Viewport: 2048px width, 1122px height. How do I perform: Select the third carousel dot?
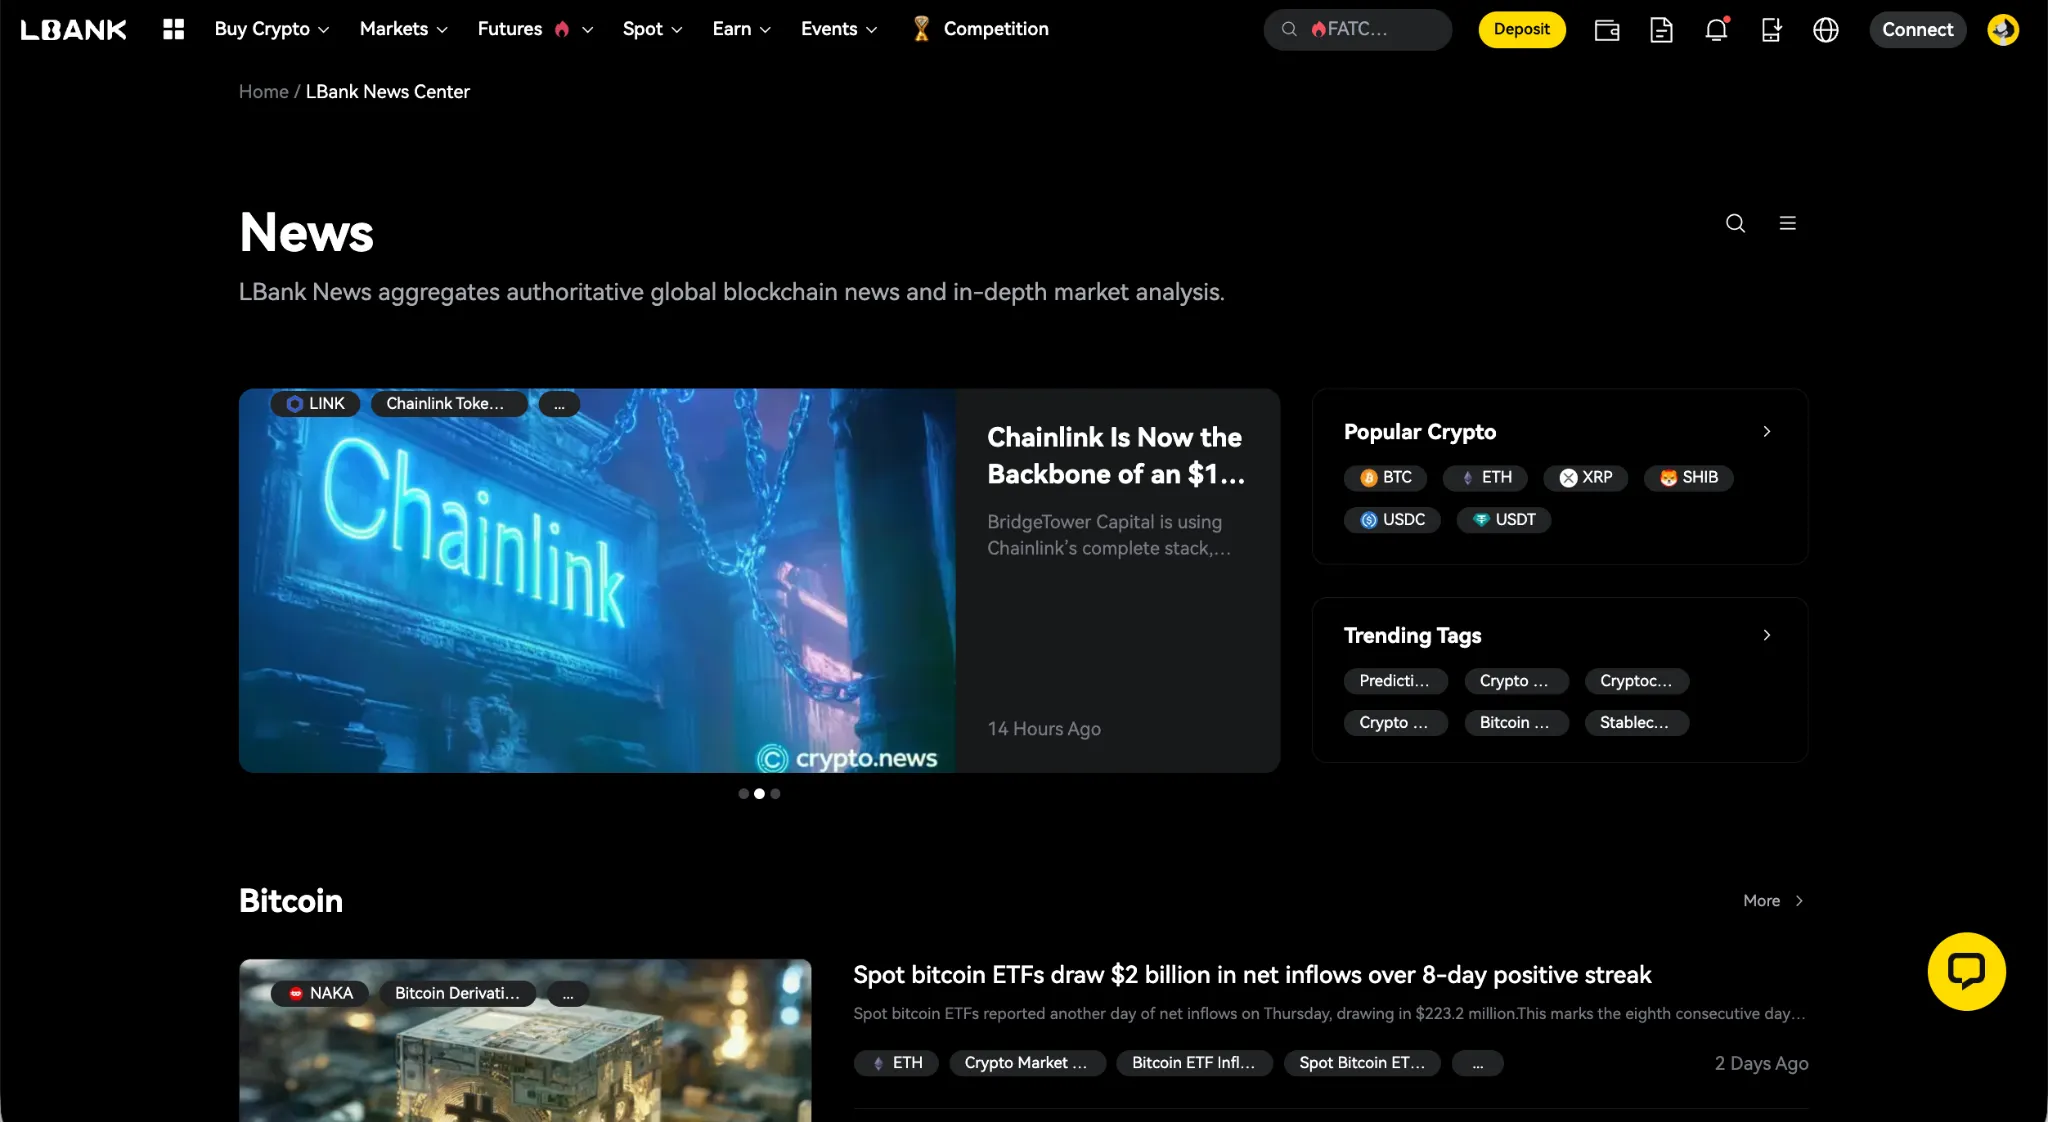coord(775,794)
